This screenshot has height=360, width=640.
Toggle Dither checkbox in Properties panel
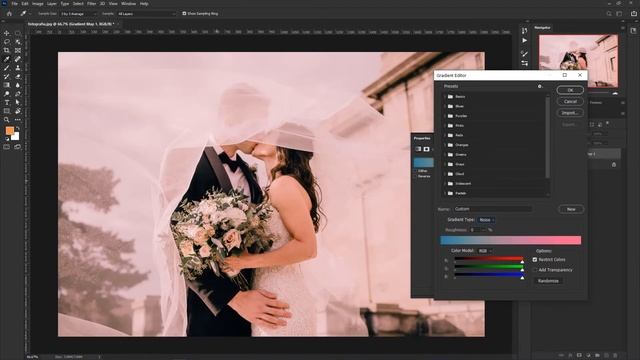point(415,171)
